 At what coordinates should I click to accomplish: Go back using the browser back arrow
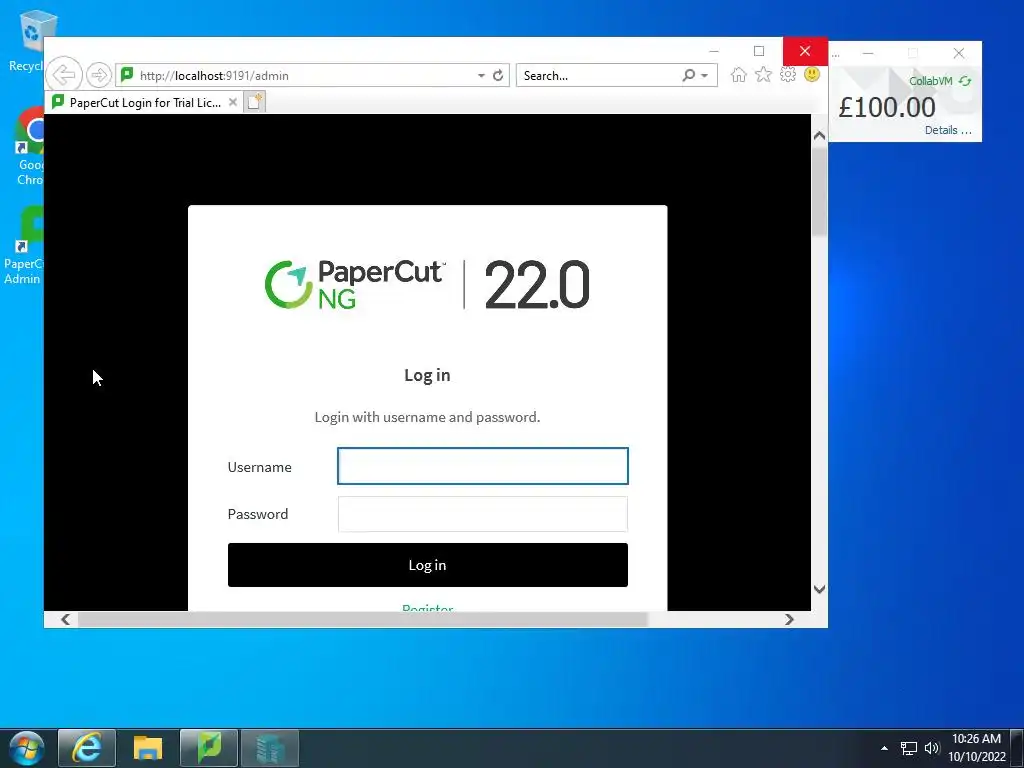[65, 75]
